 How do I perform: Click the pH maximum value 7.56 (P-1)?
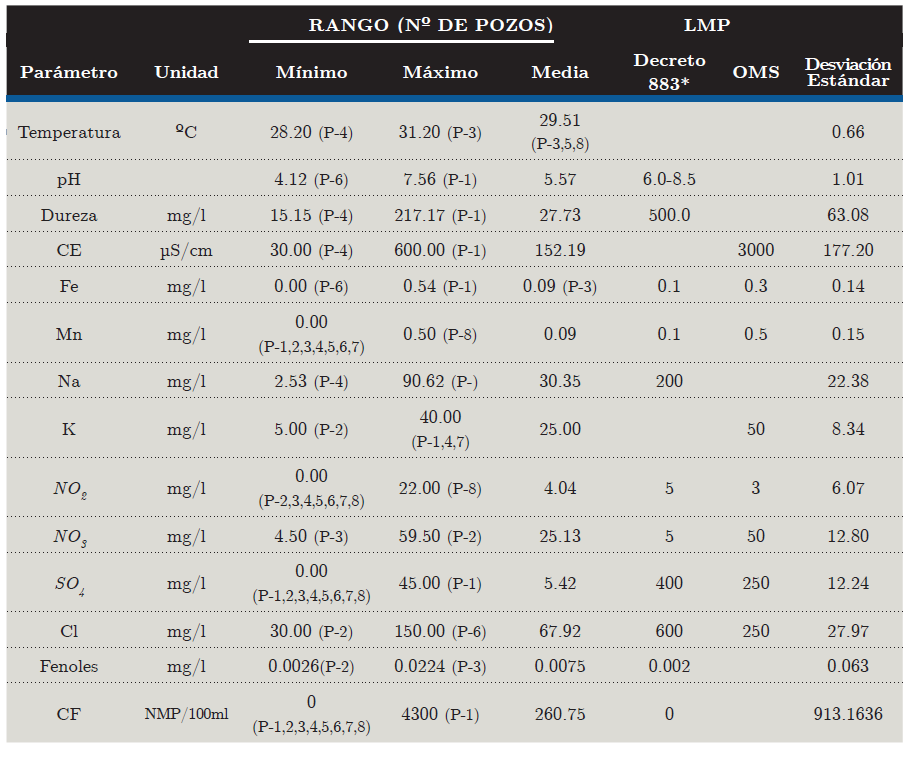(x=440, y=179)
